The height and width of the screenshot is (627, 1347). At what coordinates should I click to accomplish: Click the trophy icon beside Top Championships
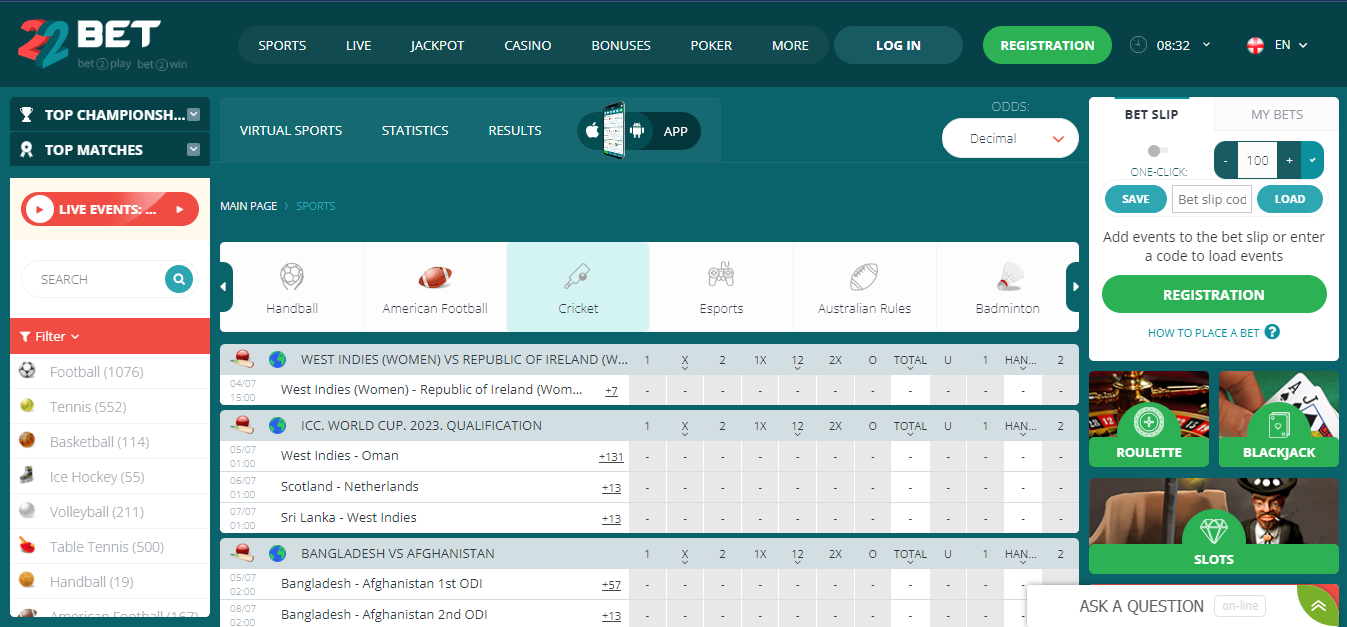pyautogui.click(x=27, y=115)
